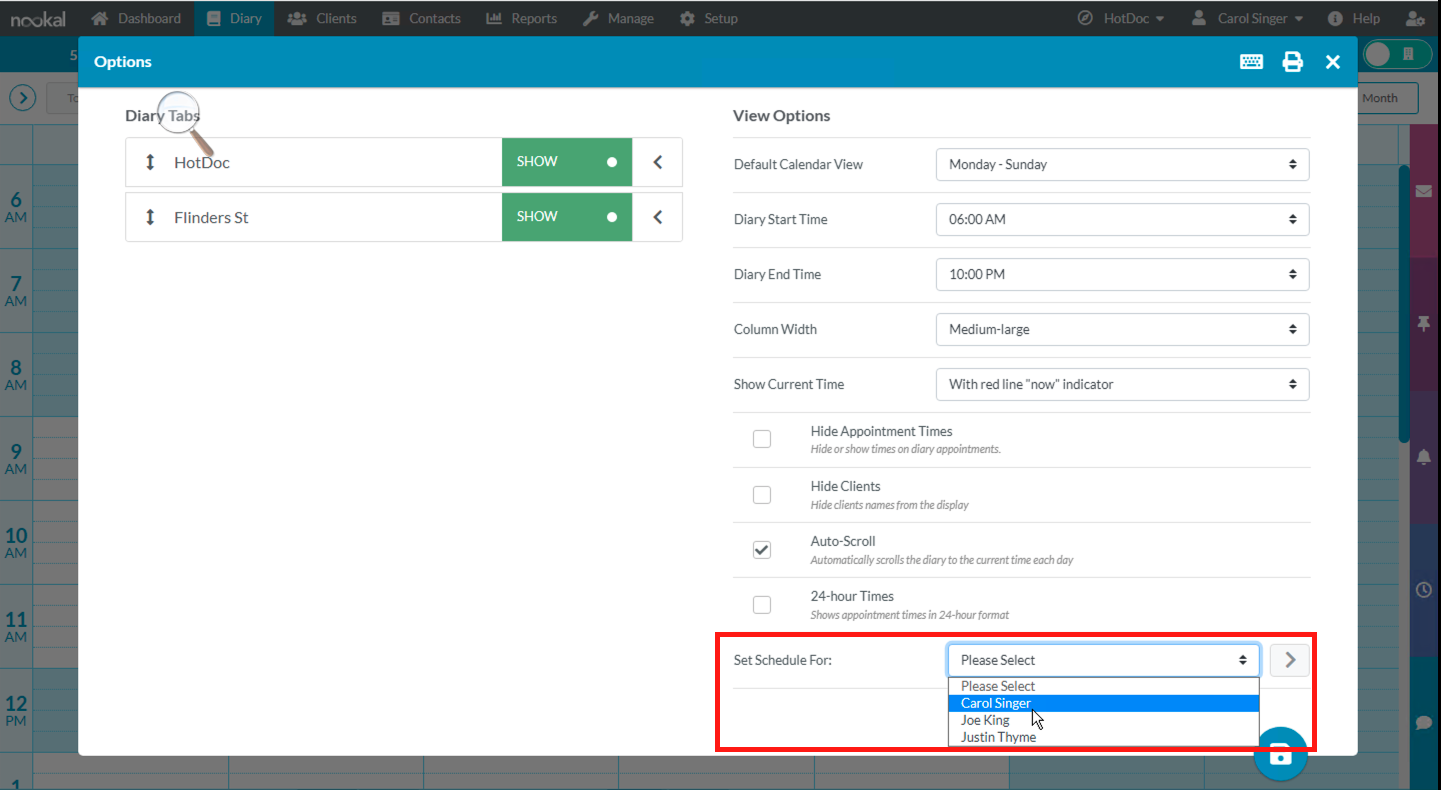The width and height of the screenshot is (1441, 790).
Task: Click drag handle arrows beside HotDoc tab
Action: tap(151, 162)
